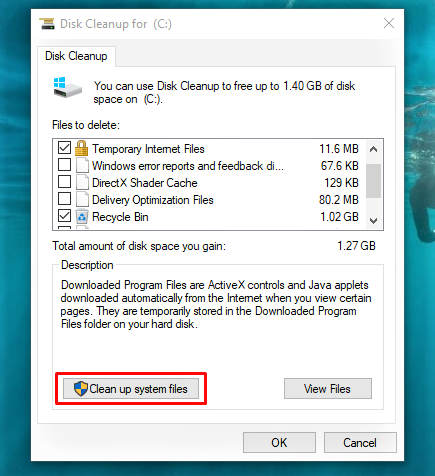435x476 pixels.
Task: Open View Files button
Action: click(x=328, y=389)
